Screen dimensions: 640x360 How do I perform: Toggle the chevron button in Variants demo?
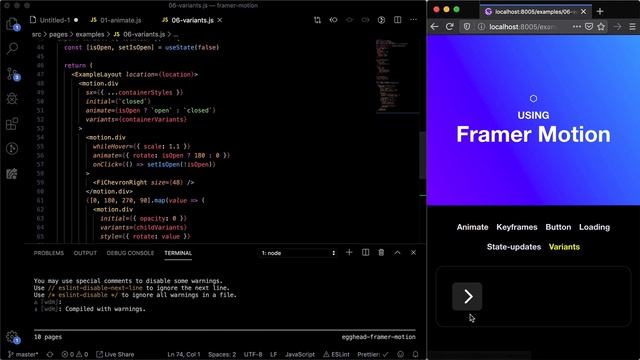click(x=467, y=296)
